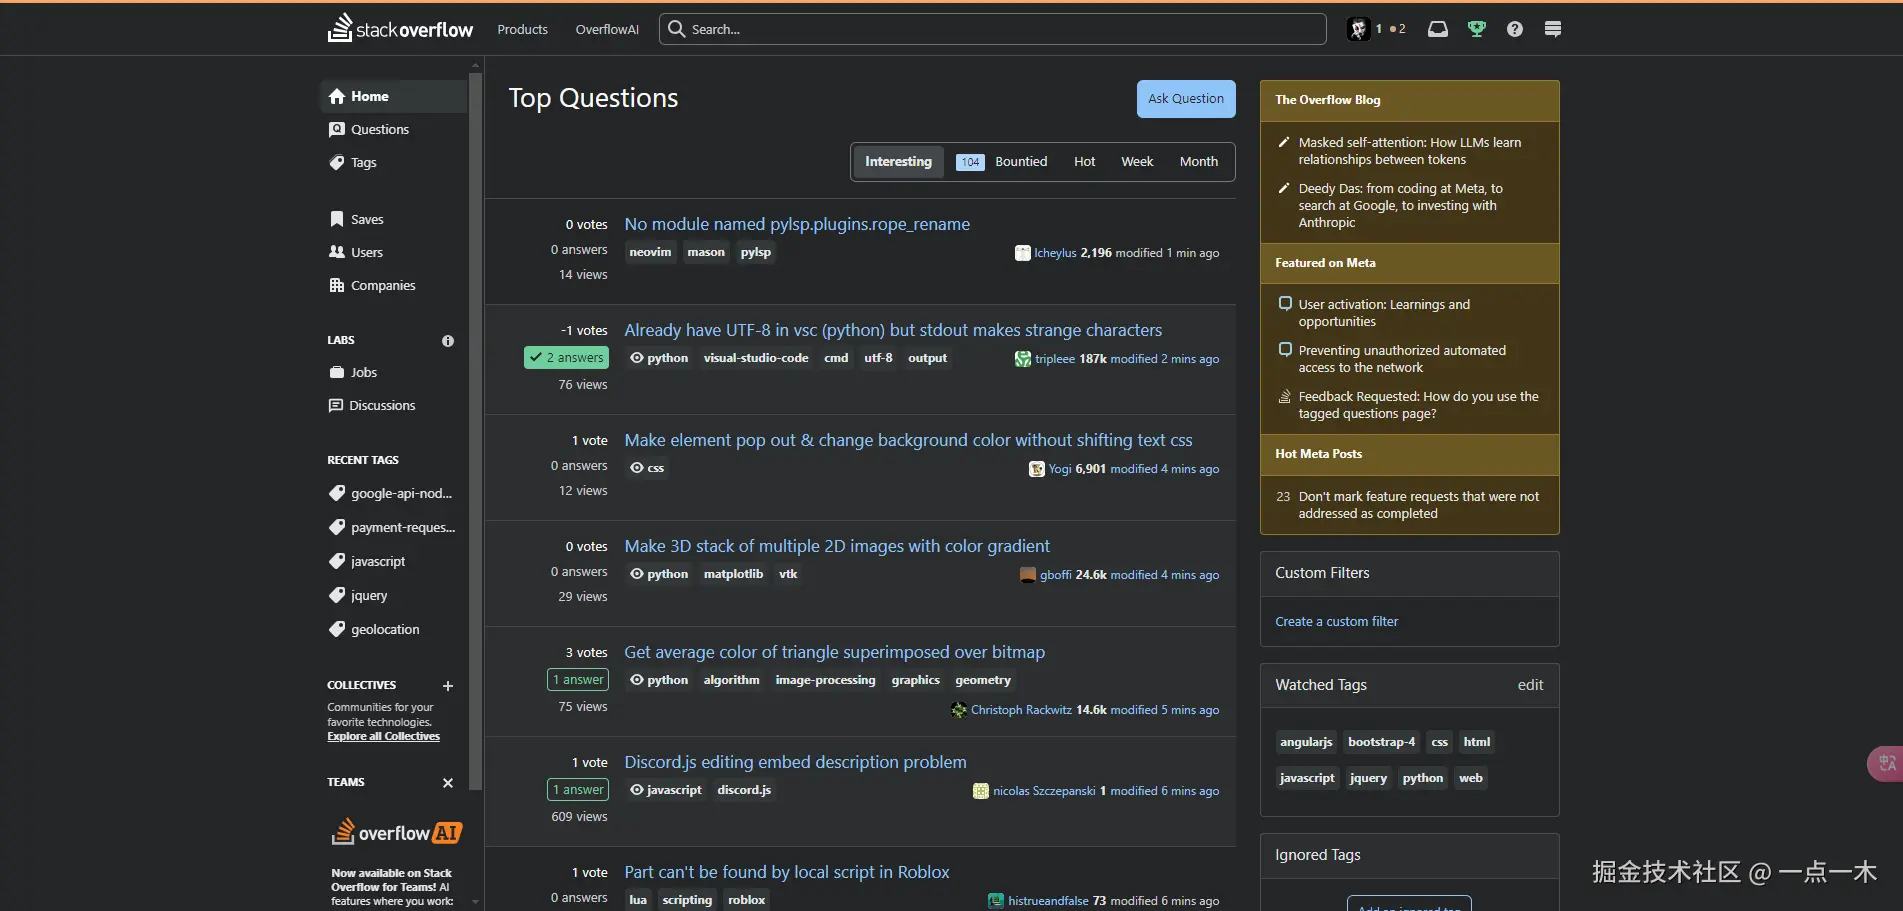Click the Ask Question button

click(1185, 98)
